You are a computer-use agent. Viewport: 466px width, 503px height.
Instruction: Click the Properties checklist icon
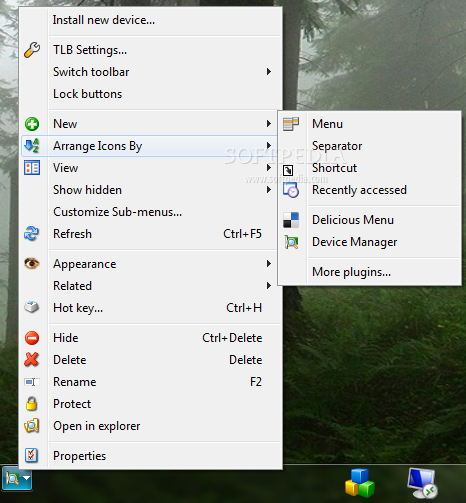point(31,455)
